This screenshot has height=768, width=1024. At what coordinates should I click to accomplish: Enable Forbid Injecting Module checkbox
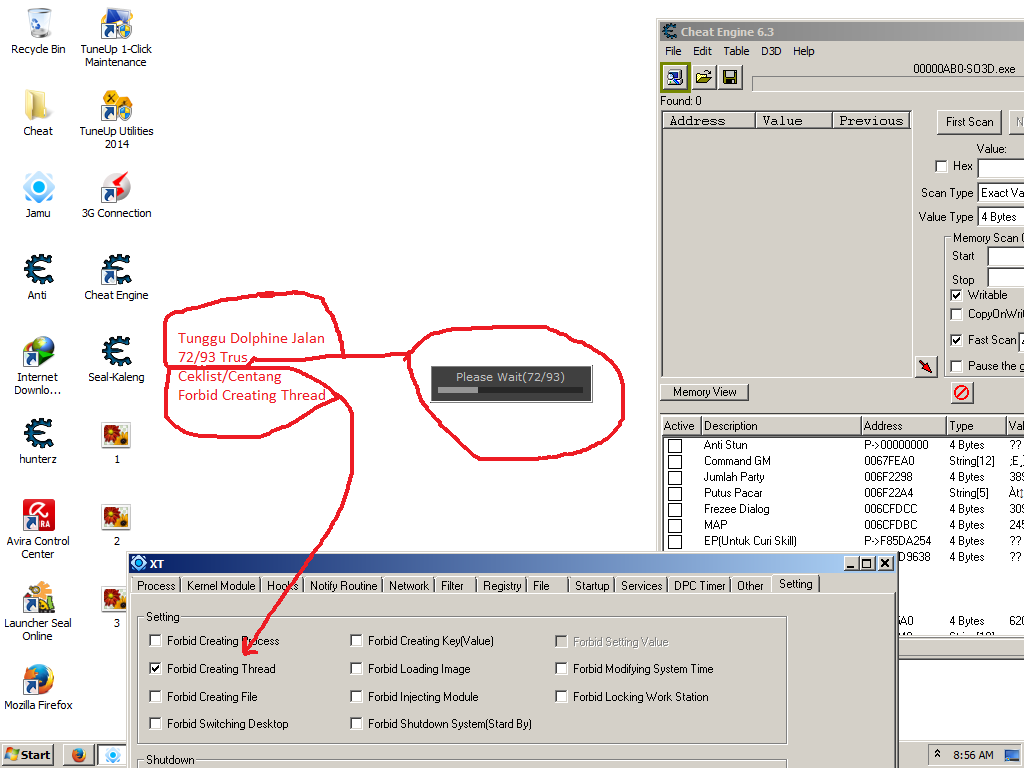pyautogui.click(x=356, y=696)
